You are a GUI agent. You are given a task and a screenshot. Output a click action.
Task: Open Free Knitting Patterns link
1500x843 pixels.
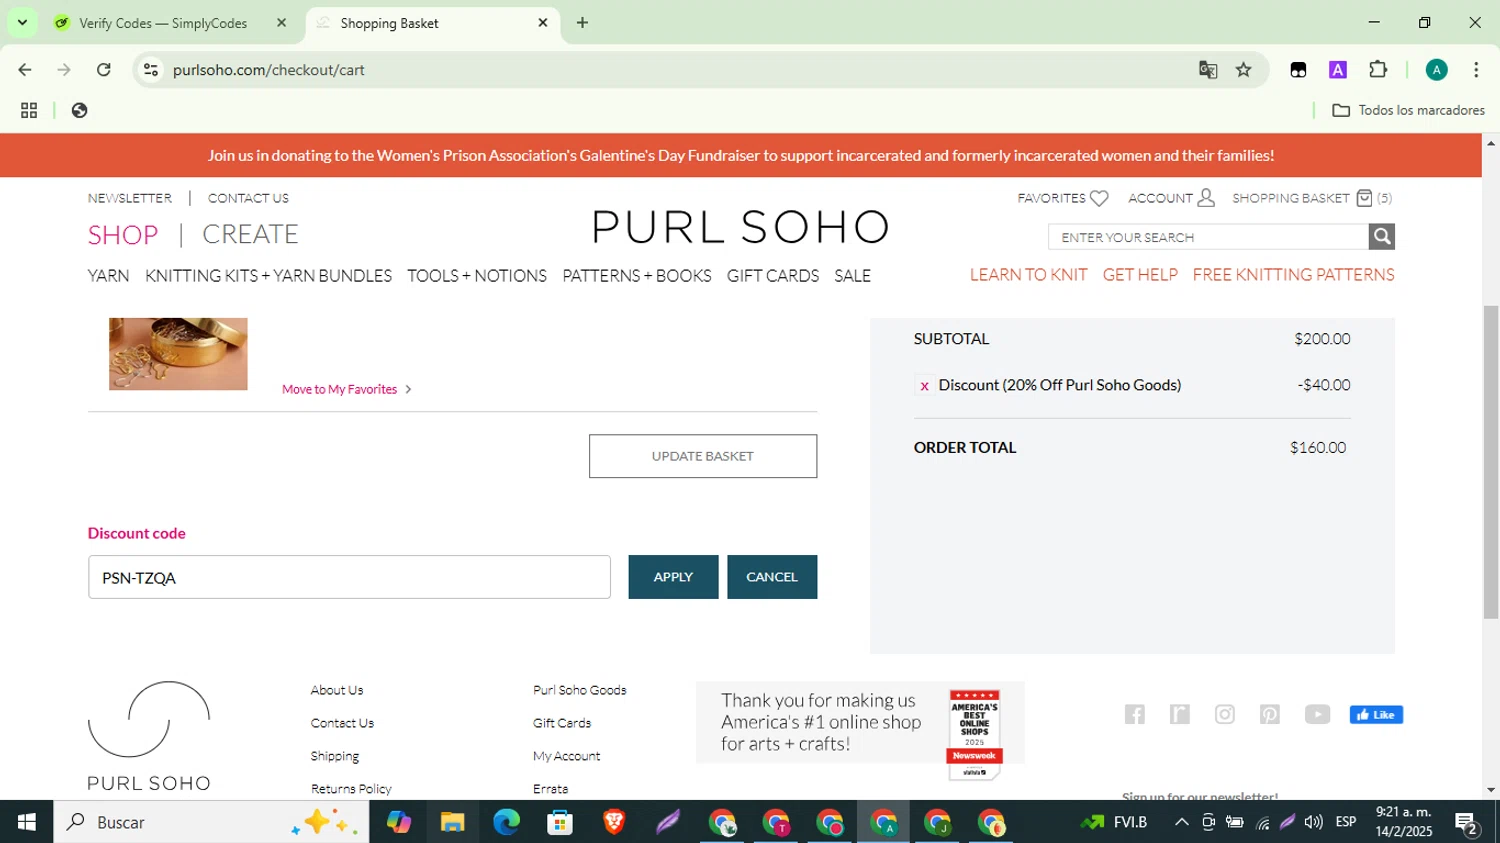[x=1293, y=275]
